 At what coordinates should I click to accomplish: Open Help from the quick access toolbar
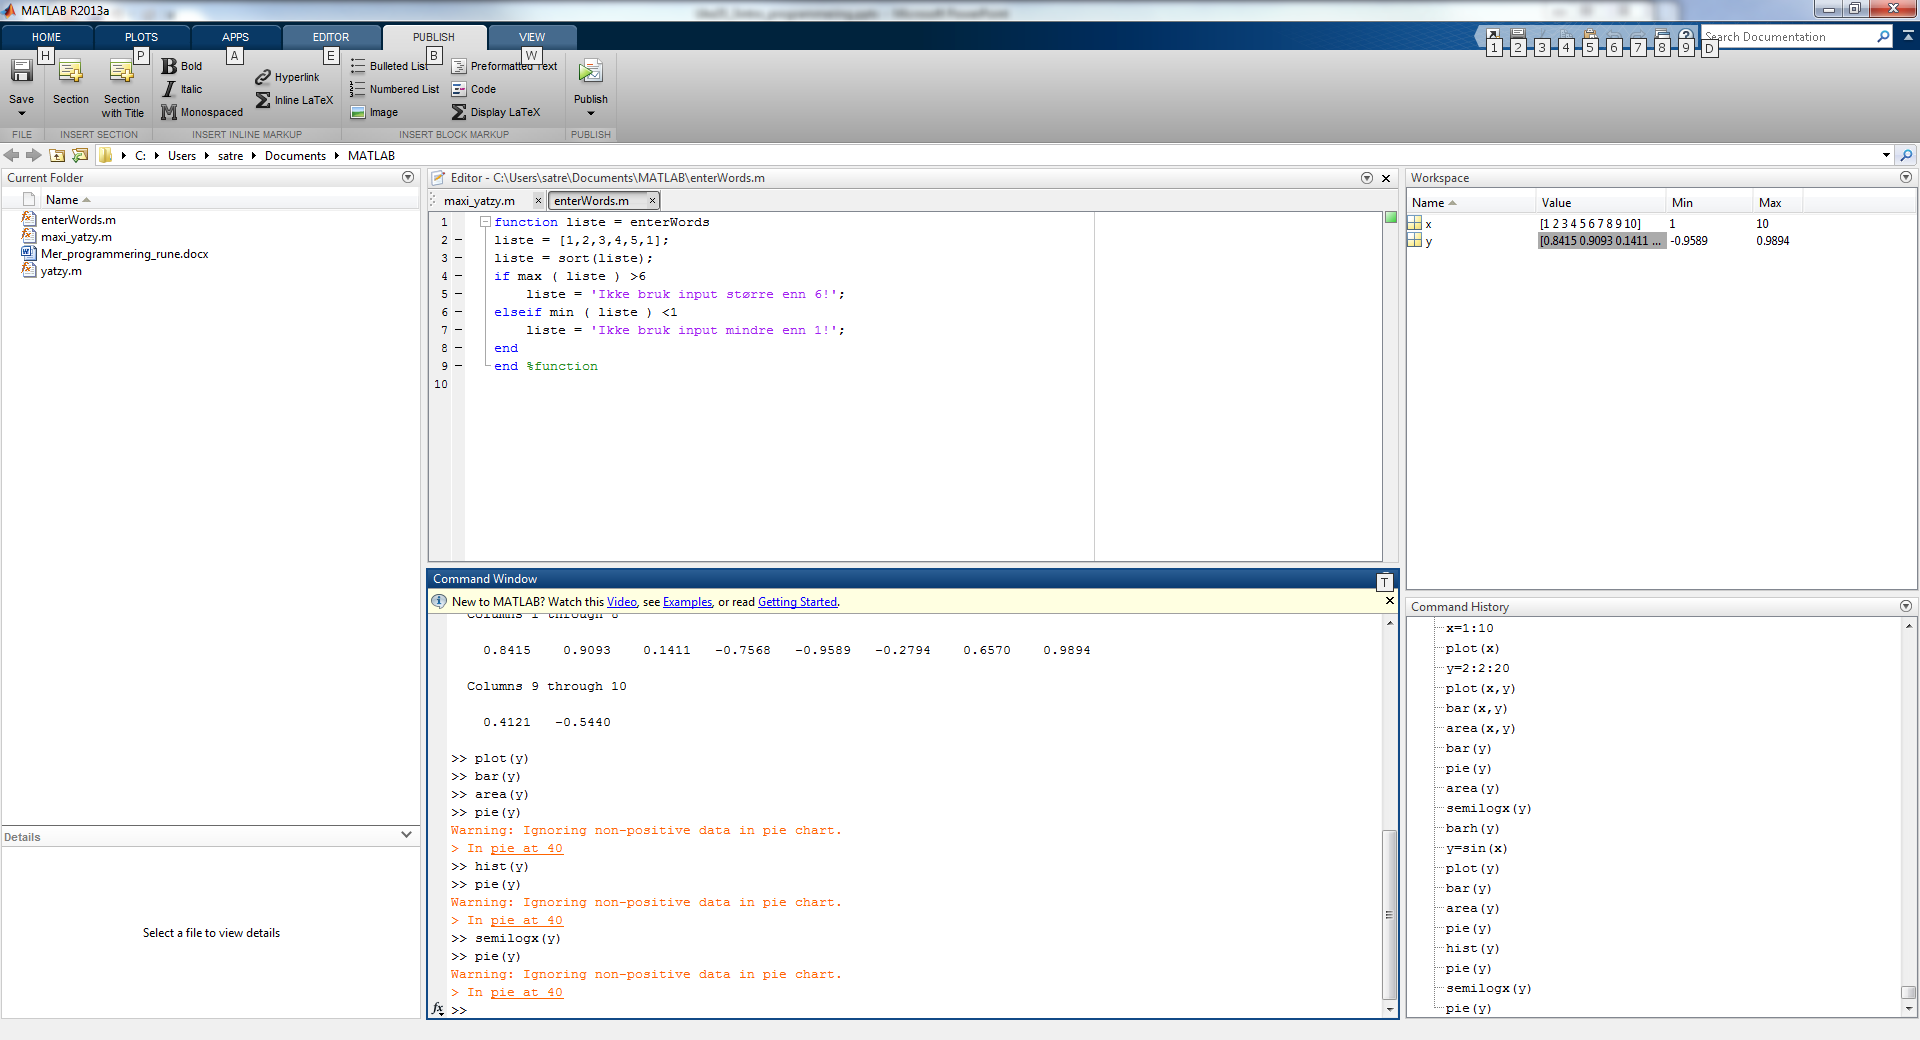point(1686,37)
